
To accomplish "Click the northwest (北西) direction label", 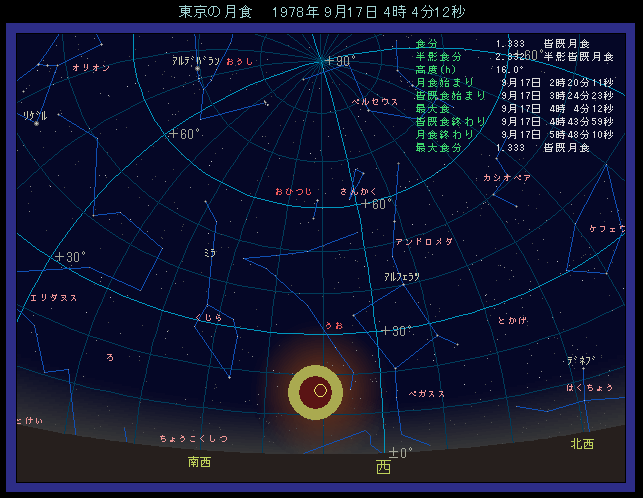I will click(581, 443).
